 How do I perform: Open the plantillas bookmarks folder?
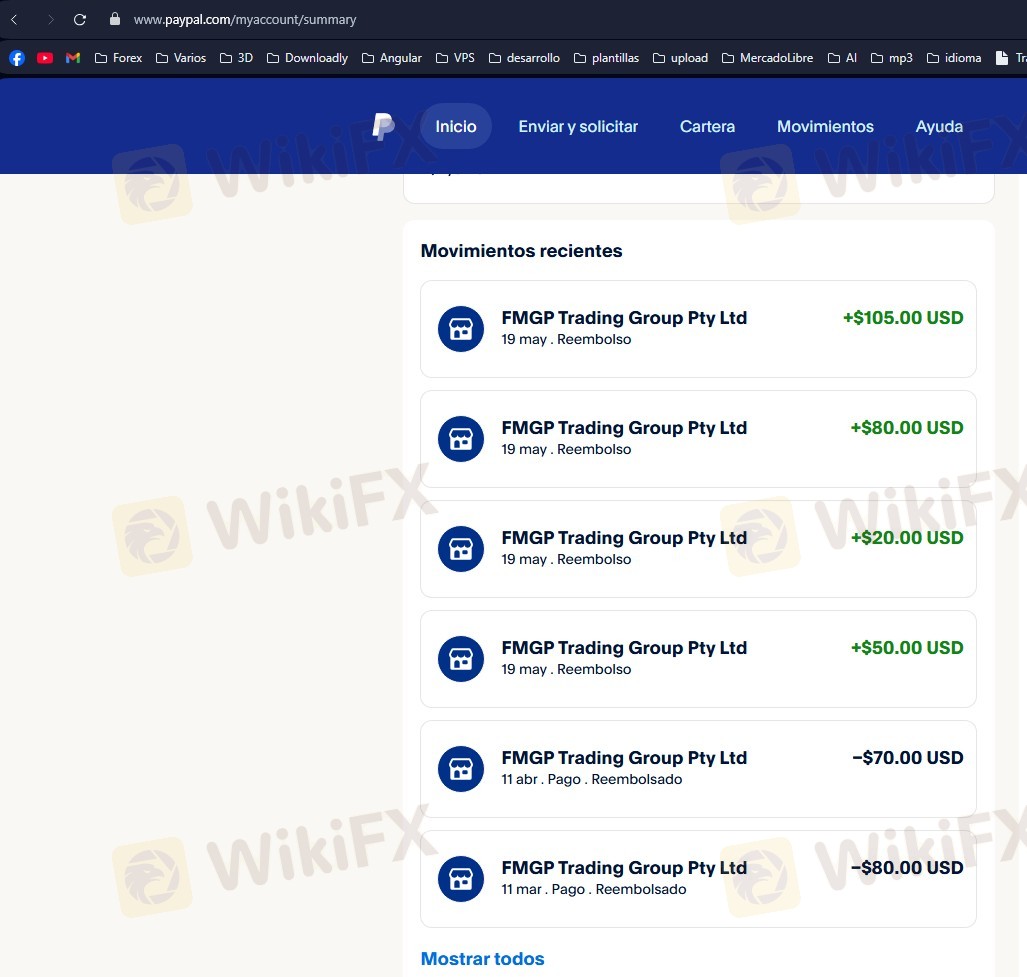[607, 58]
